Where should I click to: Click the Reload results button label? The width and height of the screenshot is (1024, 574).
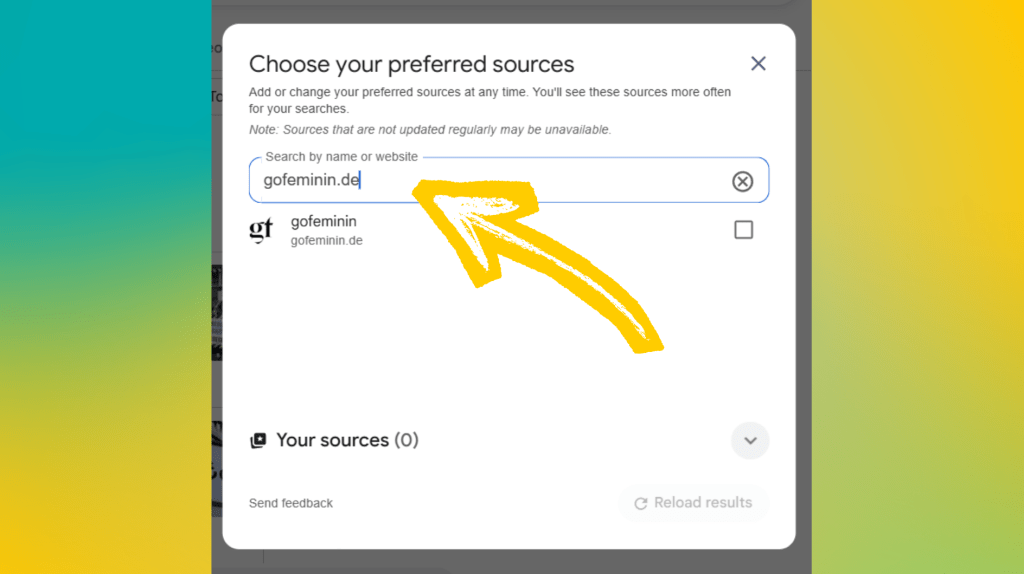(703, 503)
